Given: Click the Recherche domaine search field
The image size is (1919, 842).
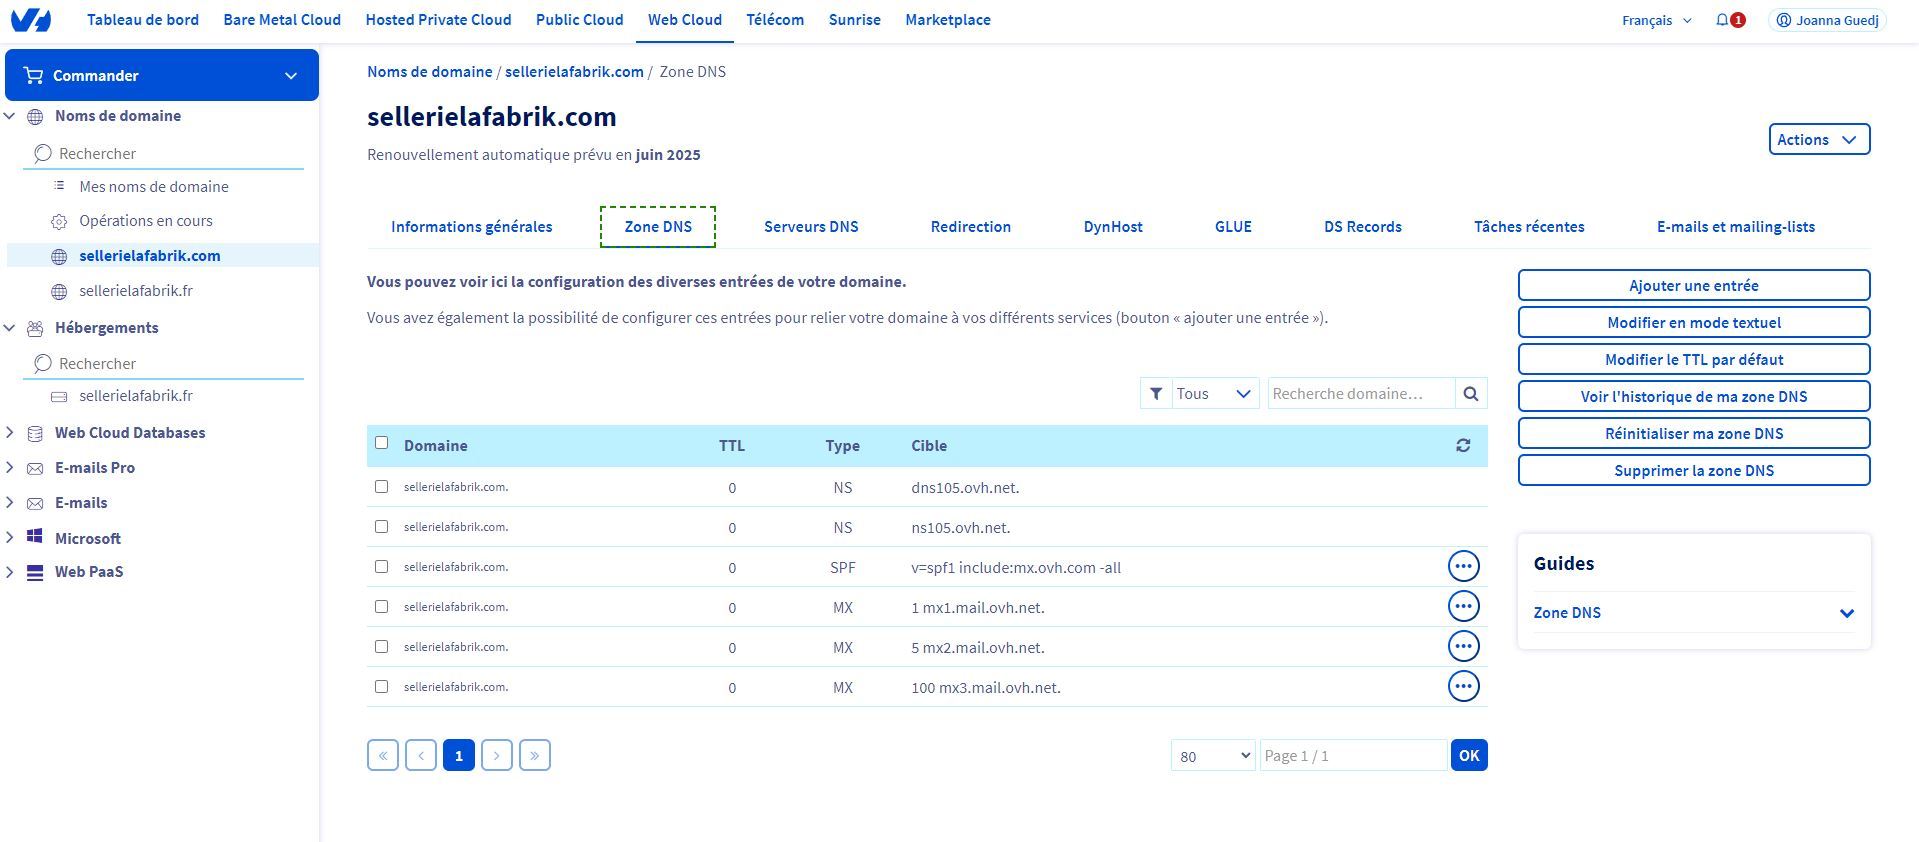Looking at the screenshot, I should point(1360,394).
